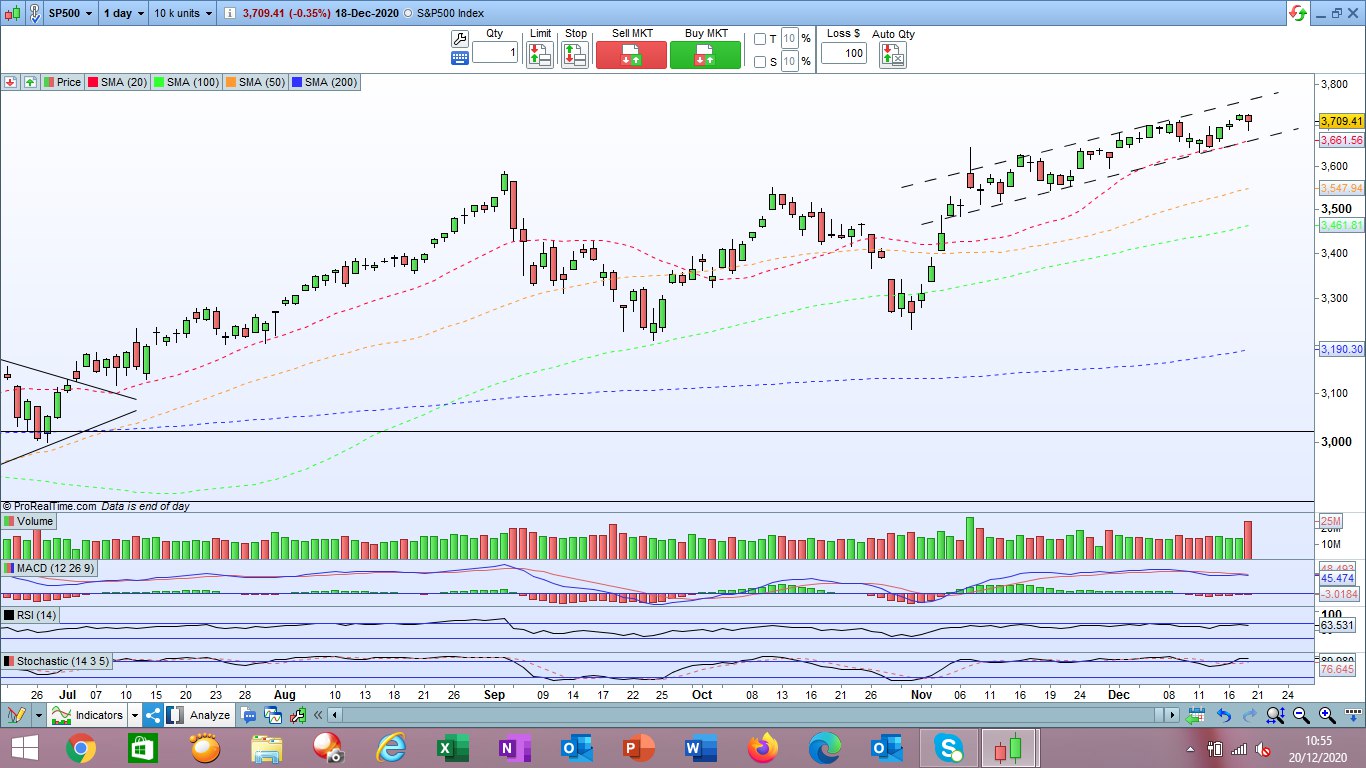This screenshot has width=1366, height=768.
Task: Click the Windows Start button
Action: 23,748
